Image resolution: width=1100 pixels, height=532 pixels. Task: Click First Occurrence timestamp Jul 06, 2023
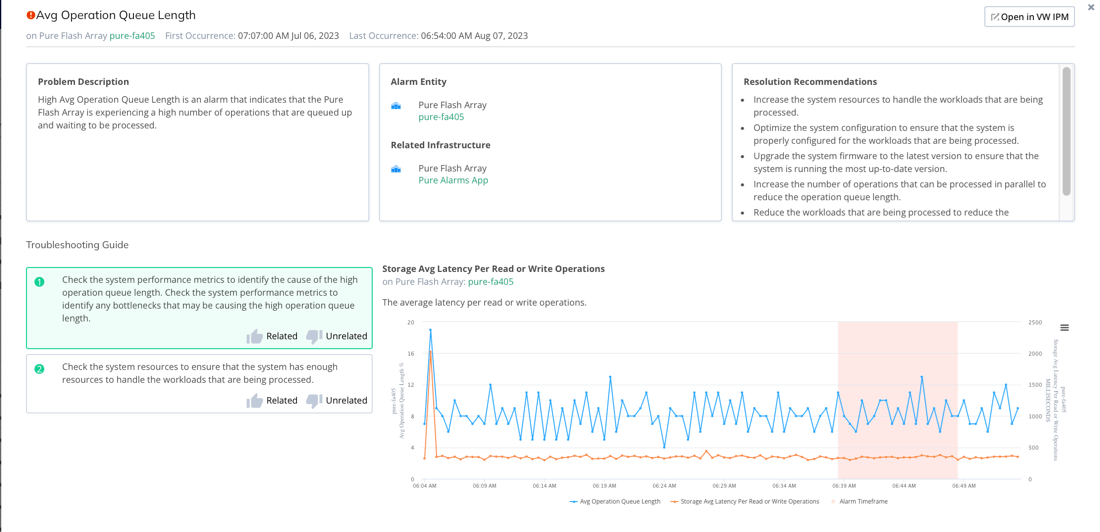(289, 35)
